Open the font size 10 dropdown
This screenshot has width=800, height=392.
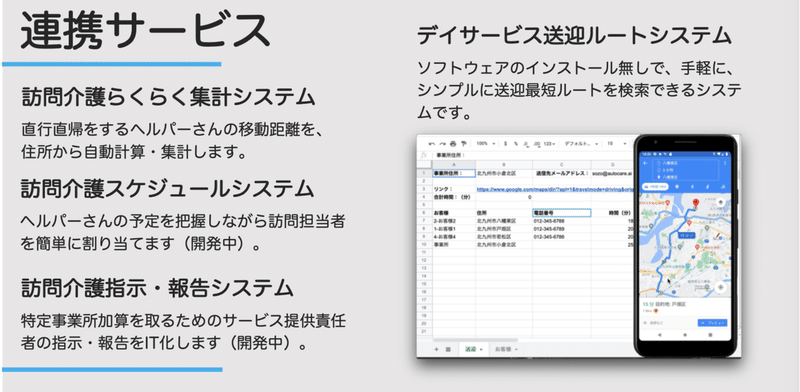click(617, 144)
